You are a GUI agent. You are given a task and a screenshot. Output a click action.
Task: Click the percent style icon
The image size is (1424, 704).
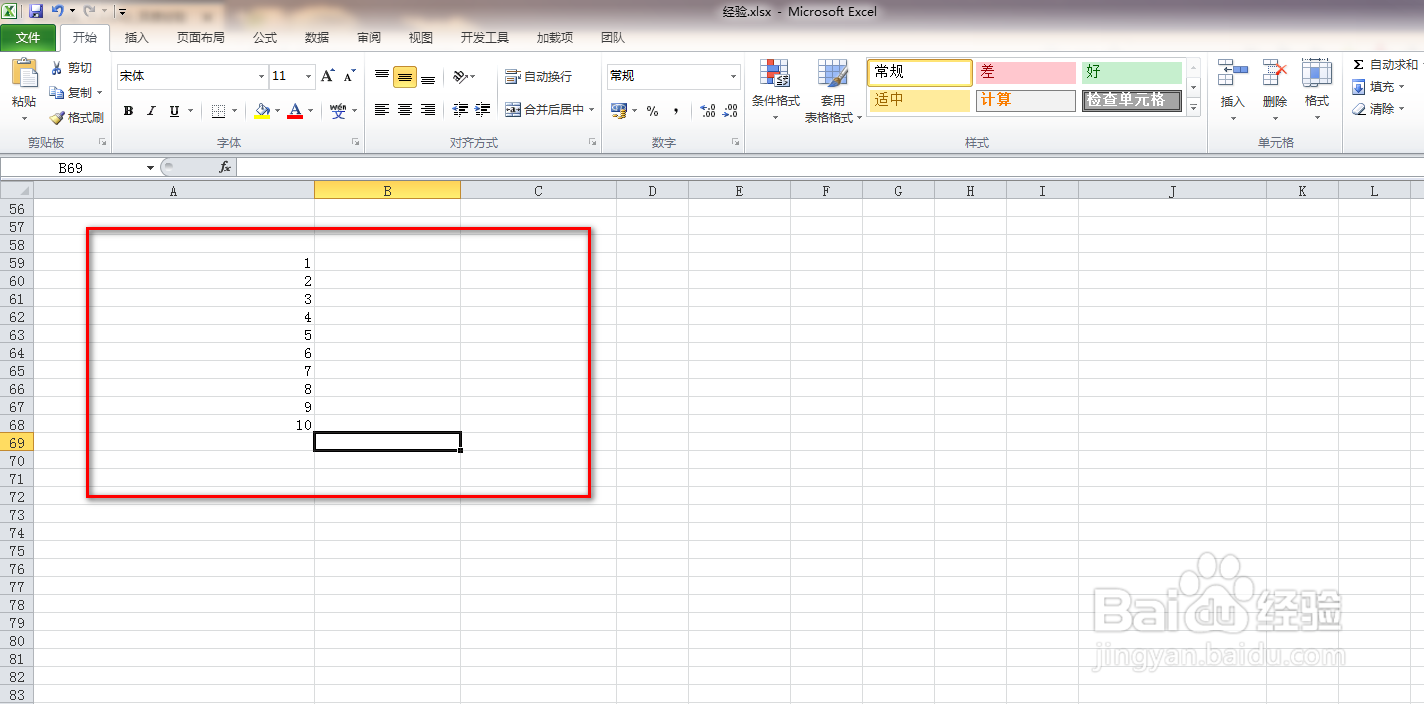[x=652, y=111]
